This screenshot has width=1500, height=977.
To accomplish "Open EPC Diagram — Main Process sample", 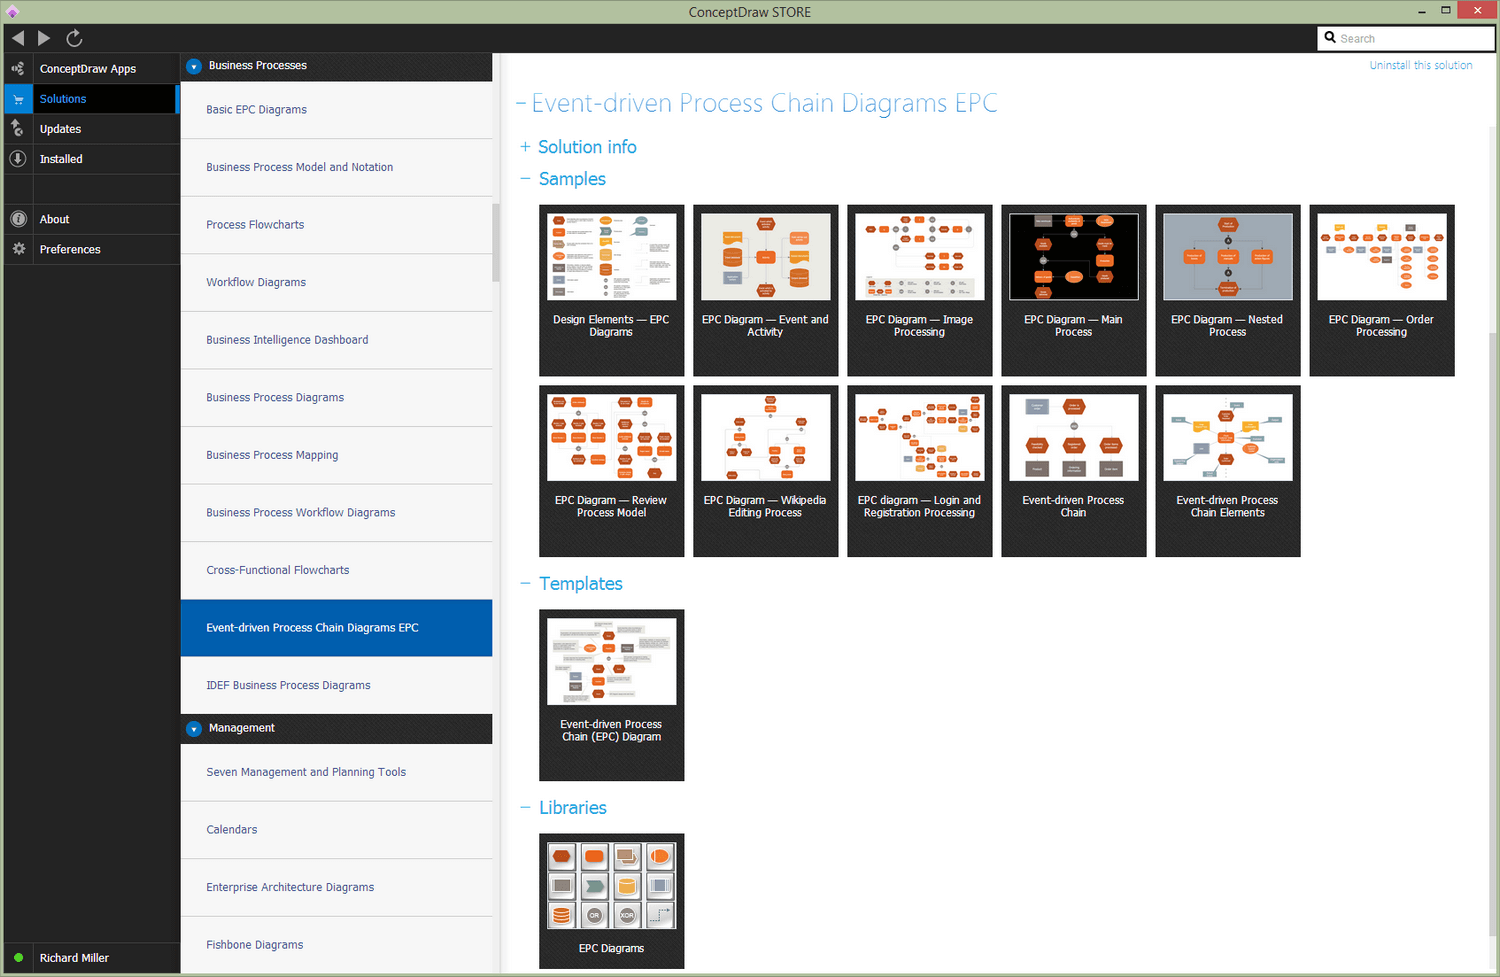I will pos(1073,290).
